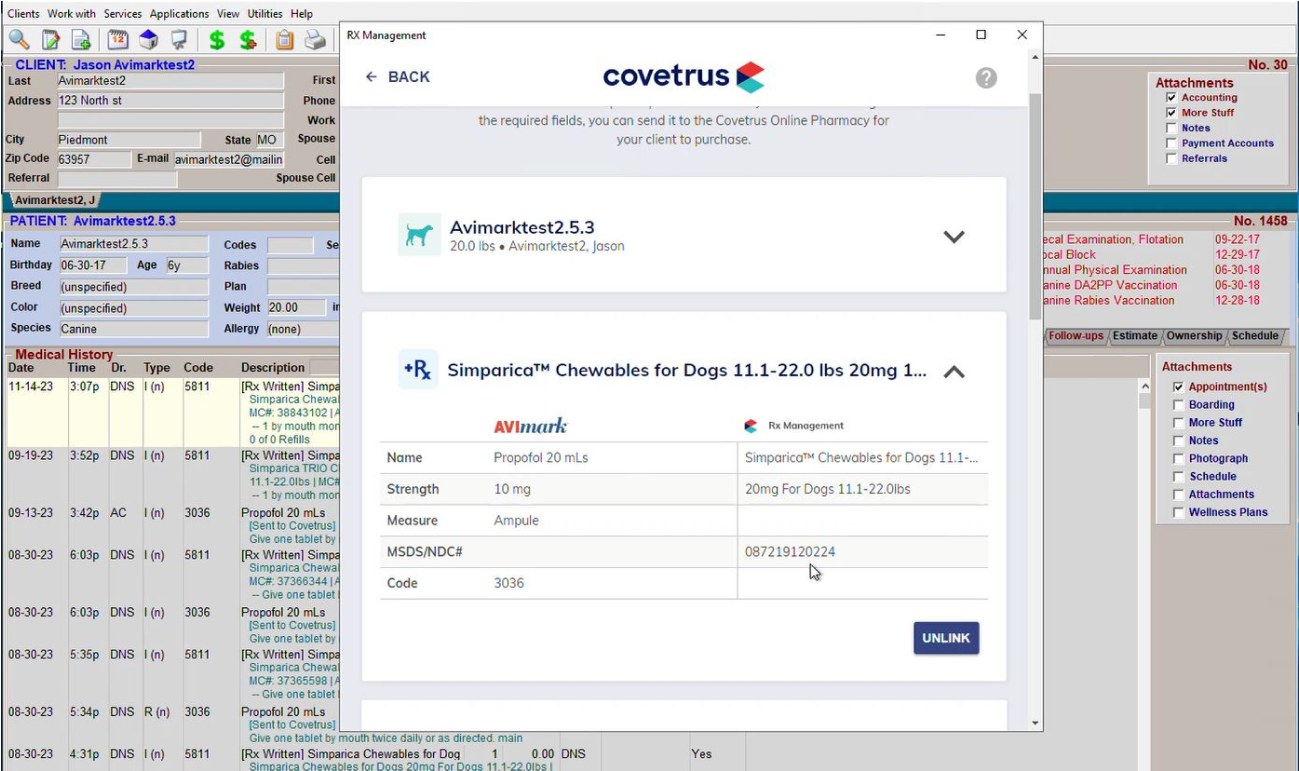
Task: Open the View menu
Action: click(x=229, y=14)
